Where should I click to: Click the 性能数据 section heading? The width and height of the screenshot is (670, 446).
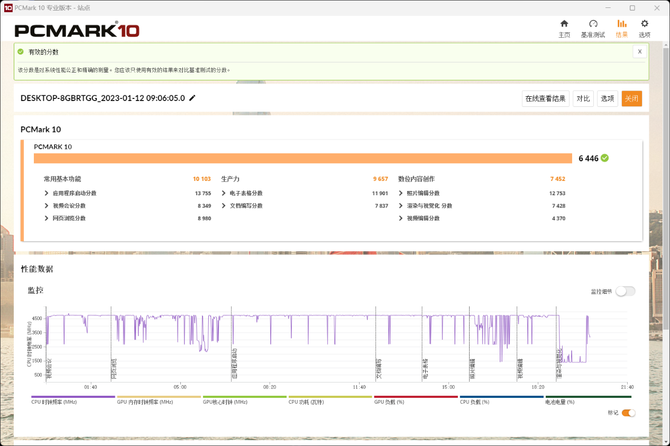pyautogui.click(x=37, y=269)
